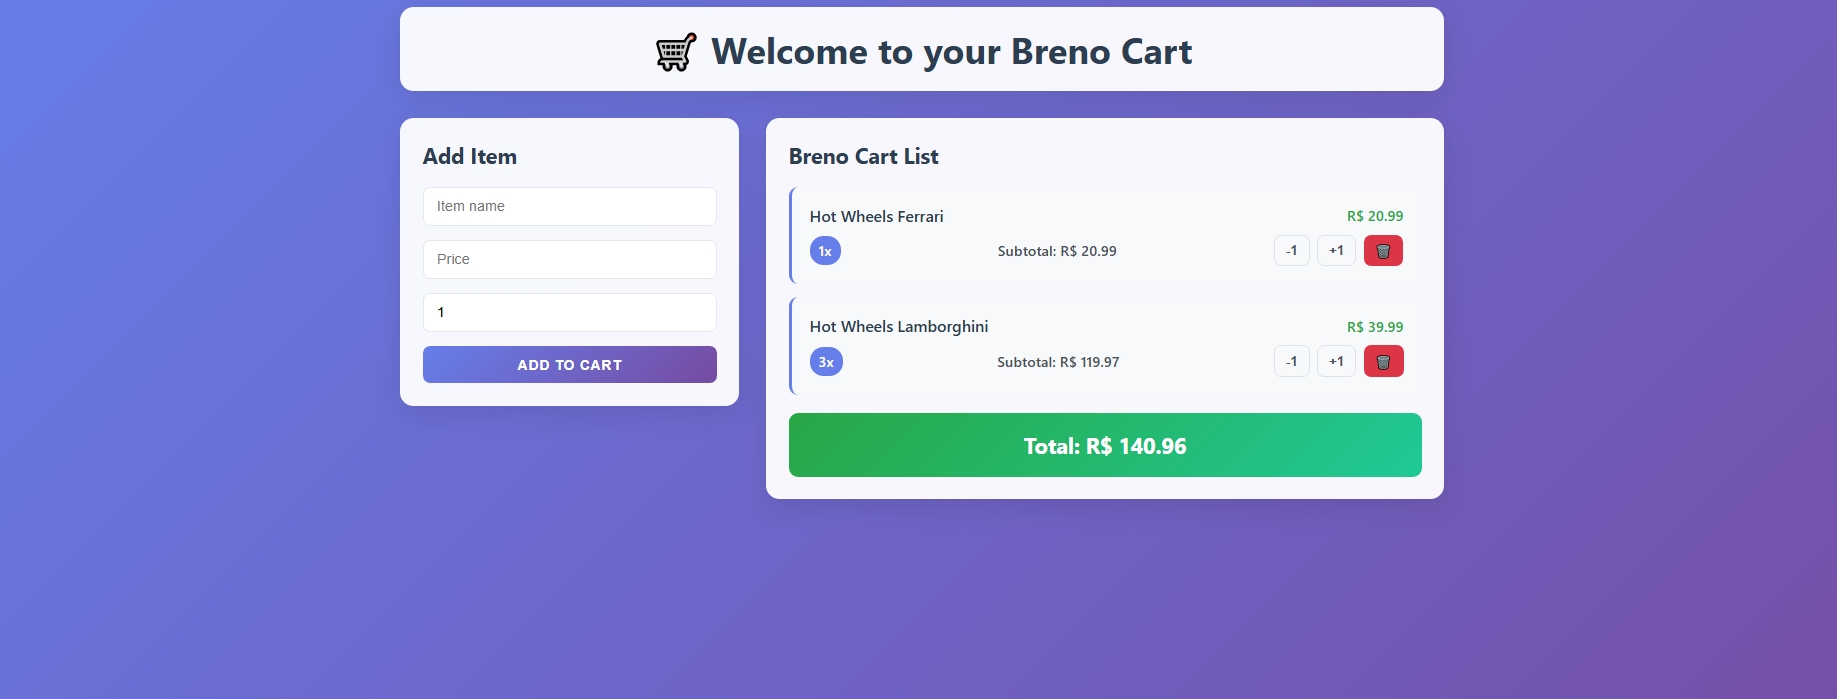1837x699 pixels.
Task: Remove Hot Wheels Lamborghini using trash icon
Action: coord(1383,361)
